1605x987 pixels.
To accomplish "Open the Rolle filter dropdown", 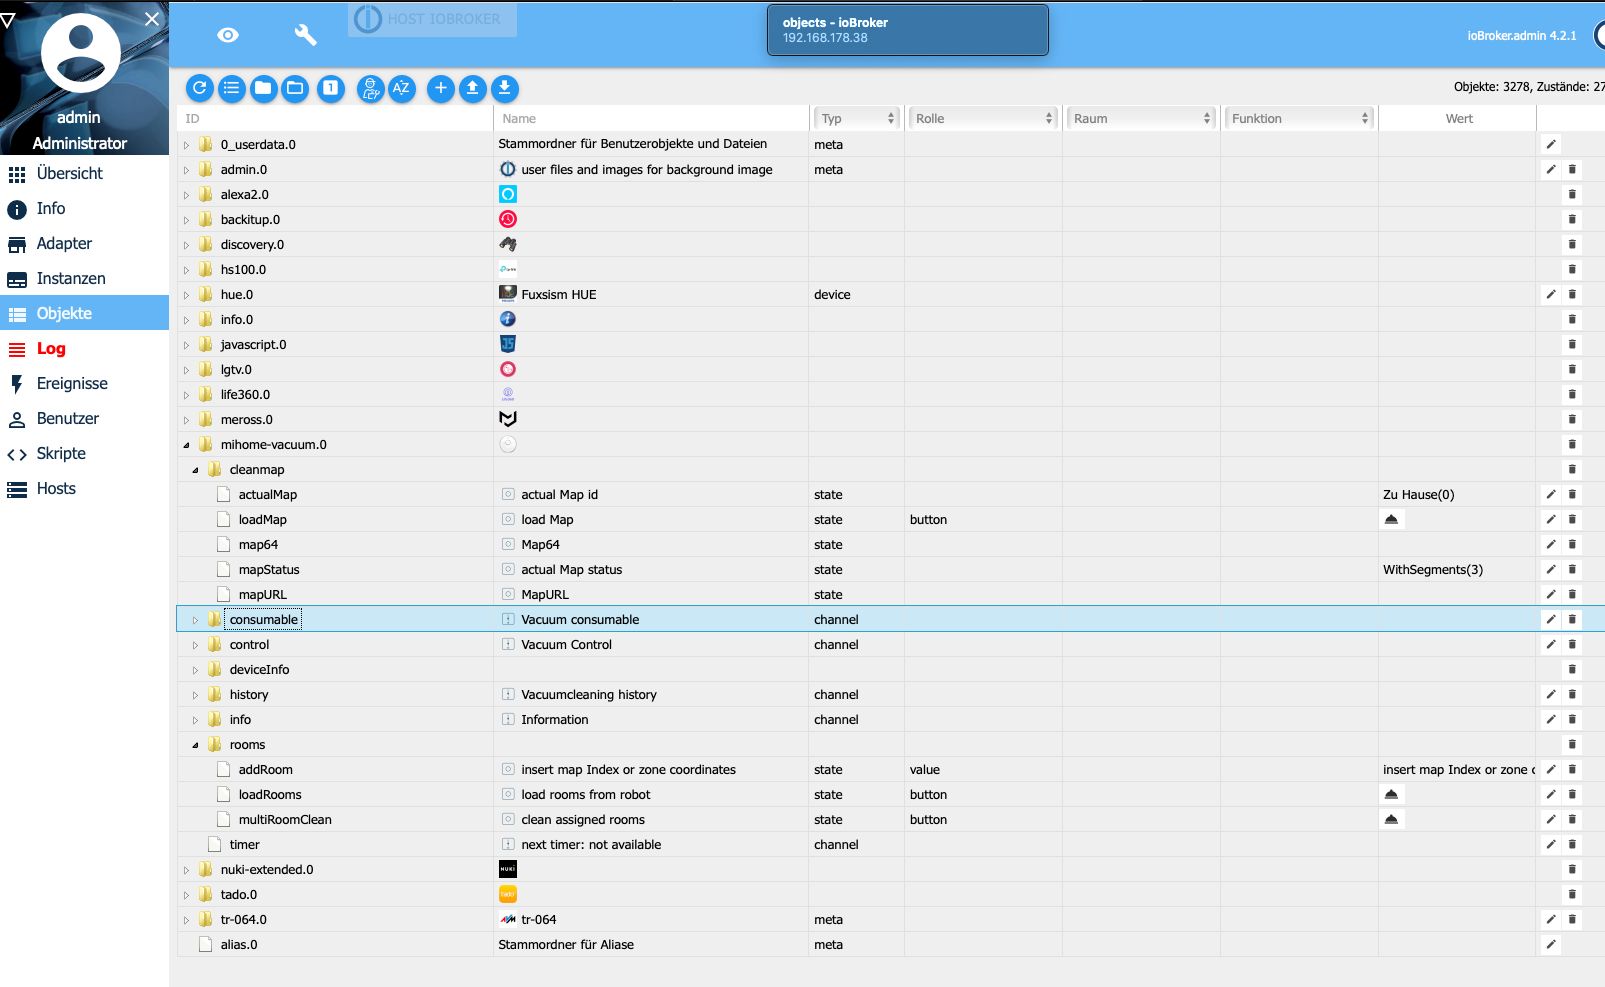I will [x=983, y=118].
